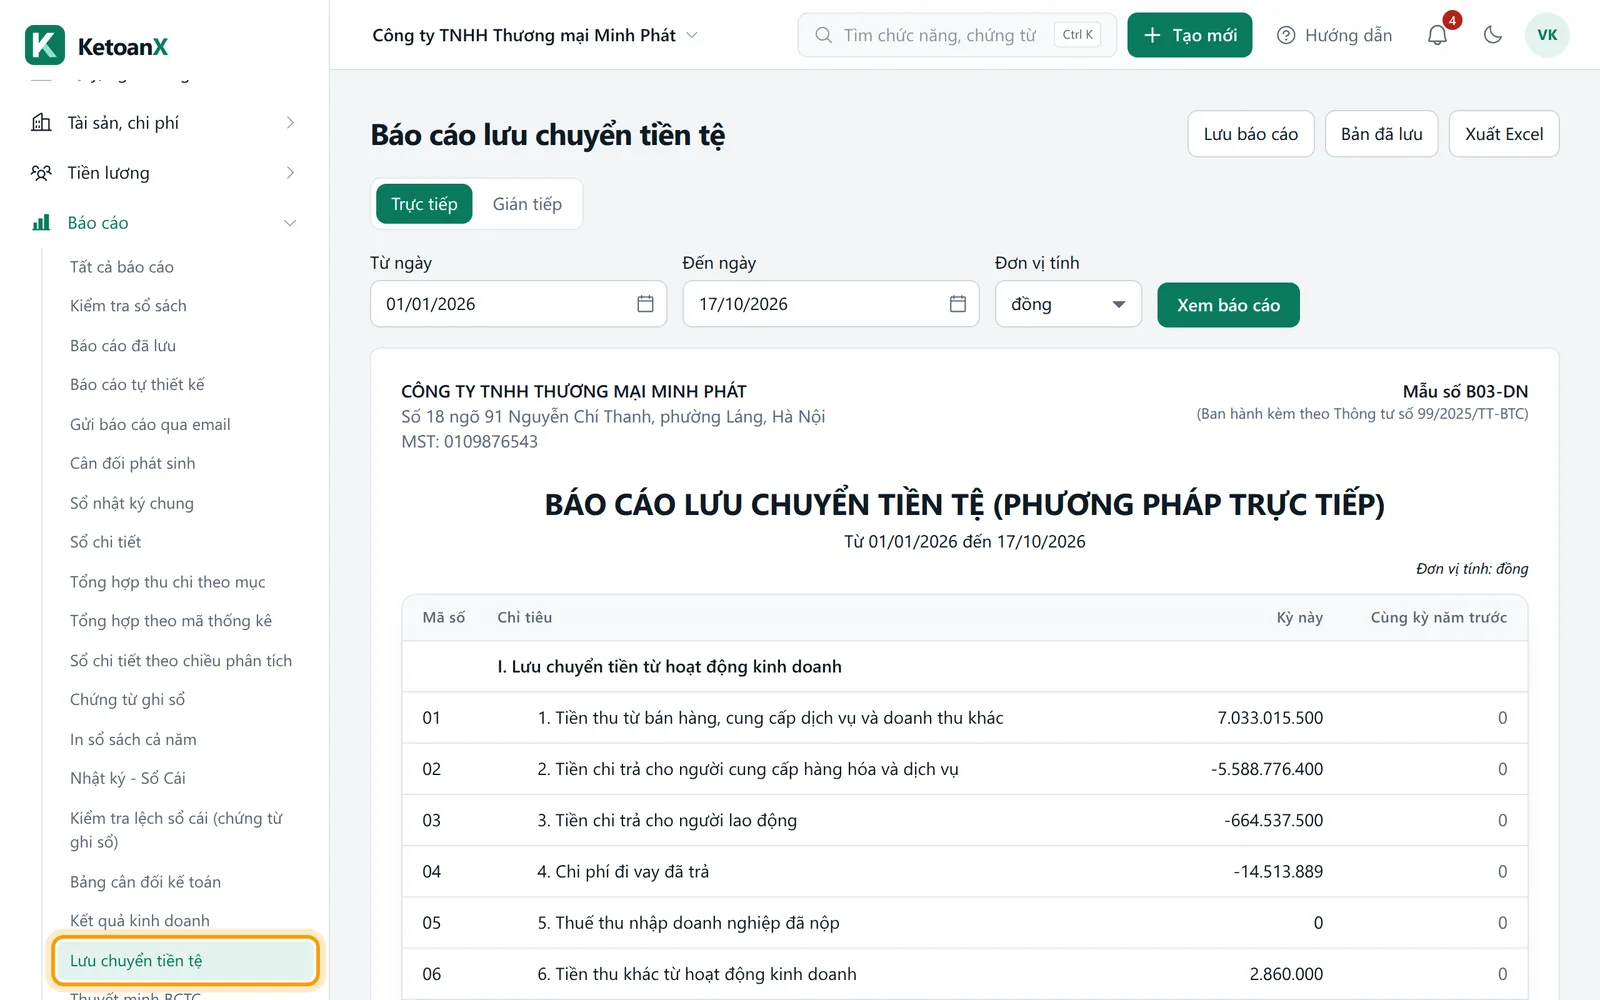Click the Lưu báo cáo button
The width and height of the screenshot is (1600, 1000).
1251,134
